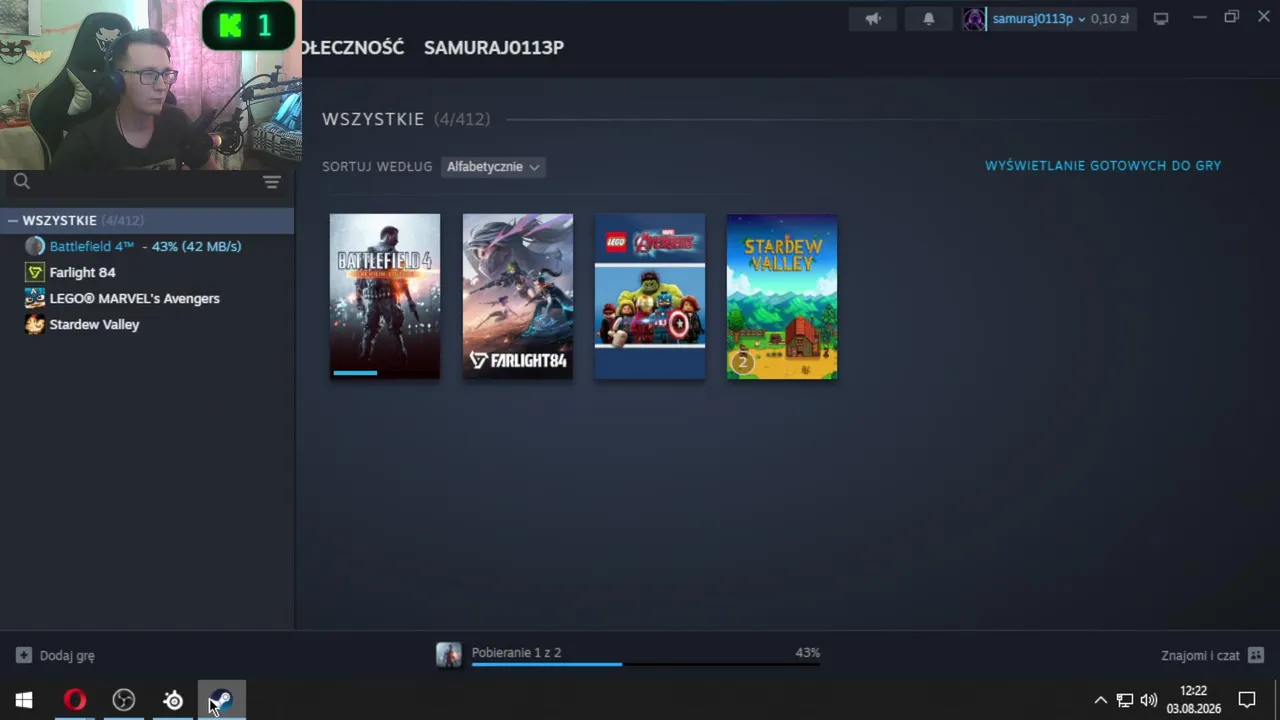
Task: Collapse the WSZYSTKIE category in sidebar
Action: pos(13,220)
